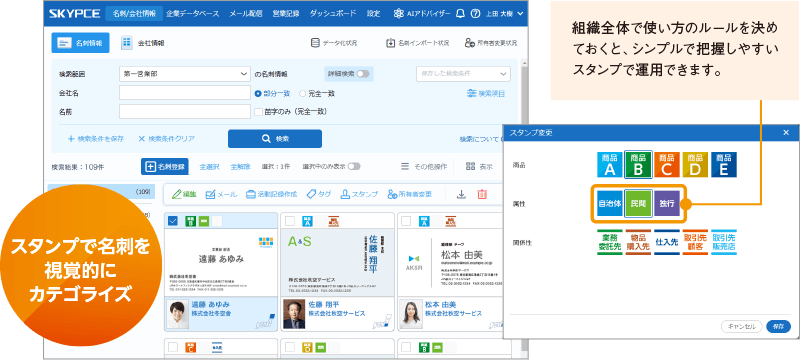Switch to the 会社情報 tab
This screenshot has height=360, width=800.
point(143,43)
